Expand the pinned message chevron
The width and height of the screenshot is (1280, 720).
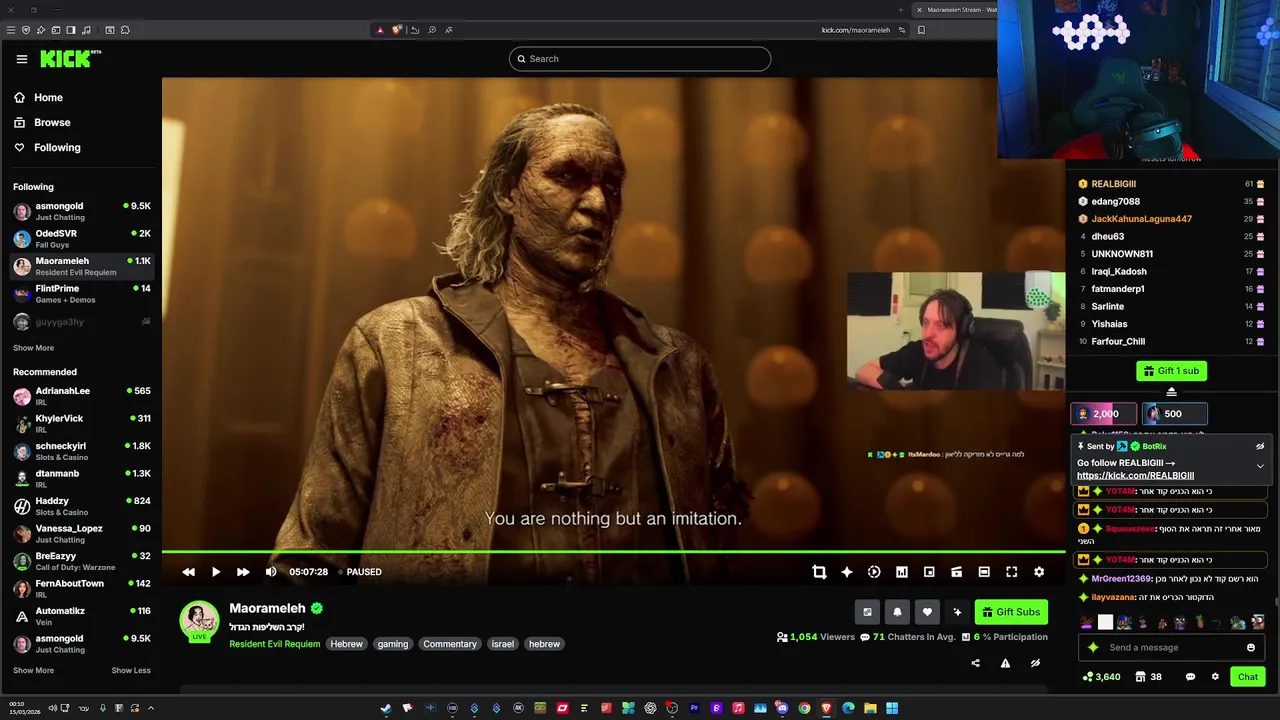pos(1260,466)
